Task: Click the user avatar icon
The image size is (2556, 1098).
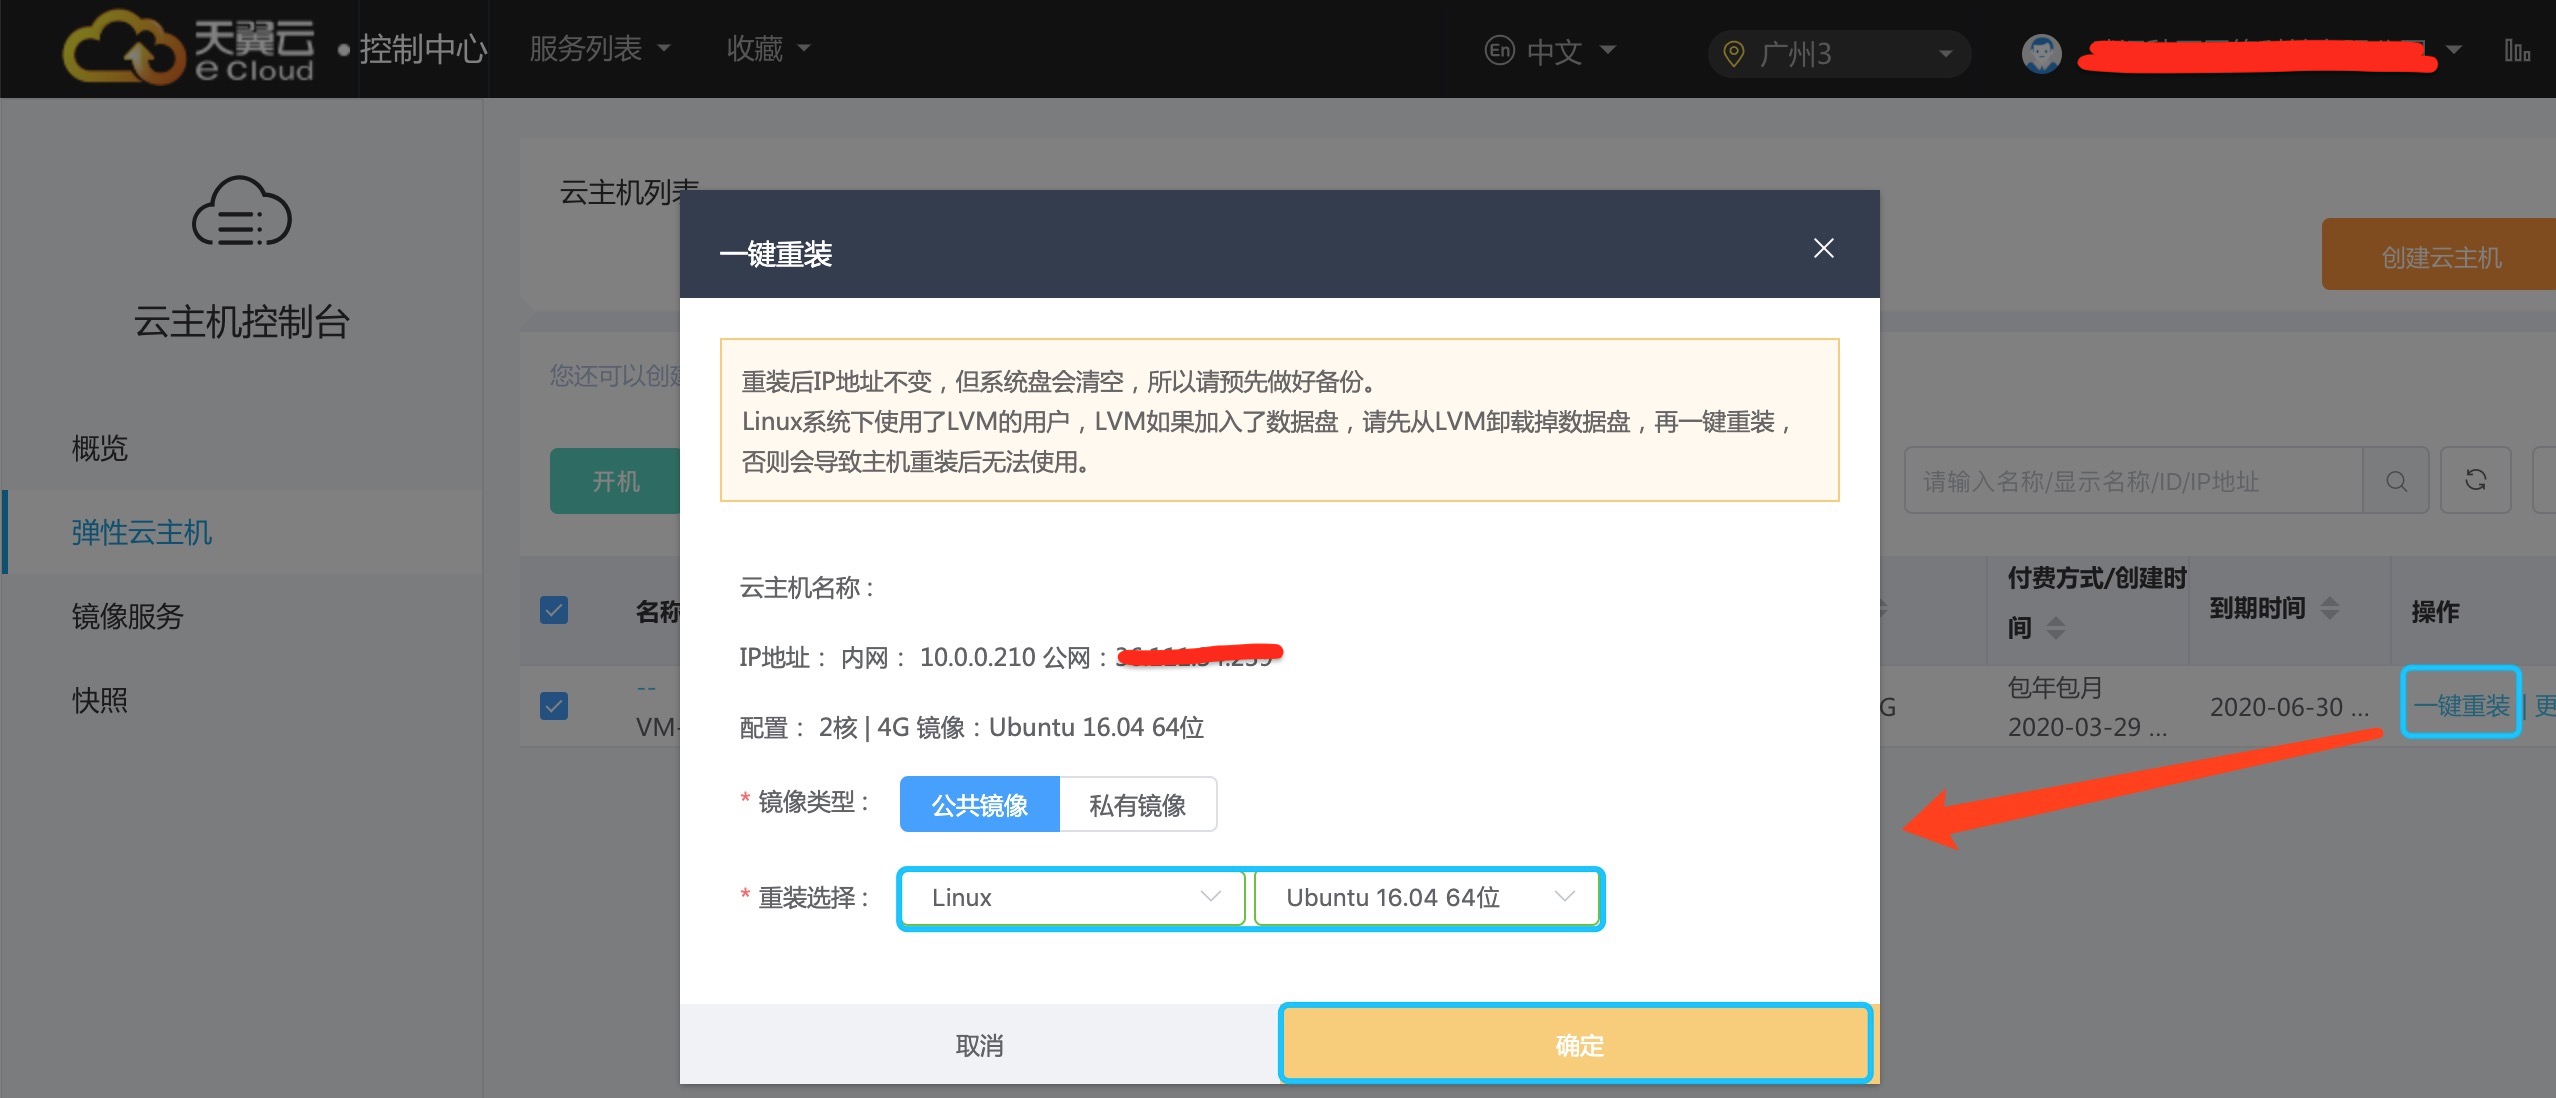Action: tap(2041, 53)
